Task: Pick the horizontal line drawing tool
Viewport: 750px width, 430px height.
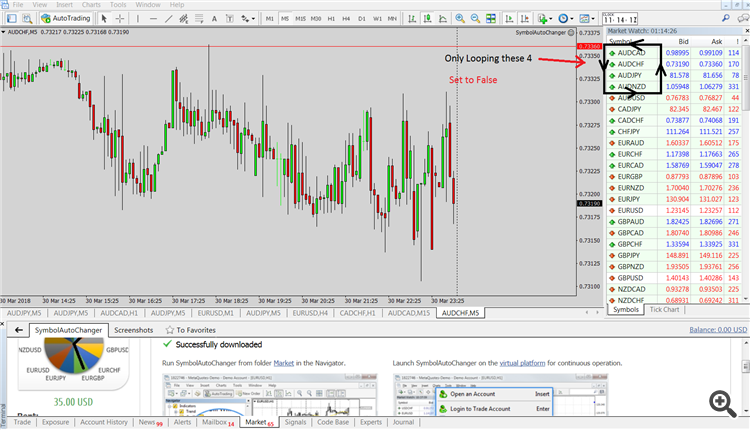Action: pyautogui.click(x=153, y=18)
